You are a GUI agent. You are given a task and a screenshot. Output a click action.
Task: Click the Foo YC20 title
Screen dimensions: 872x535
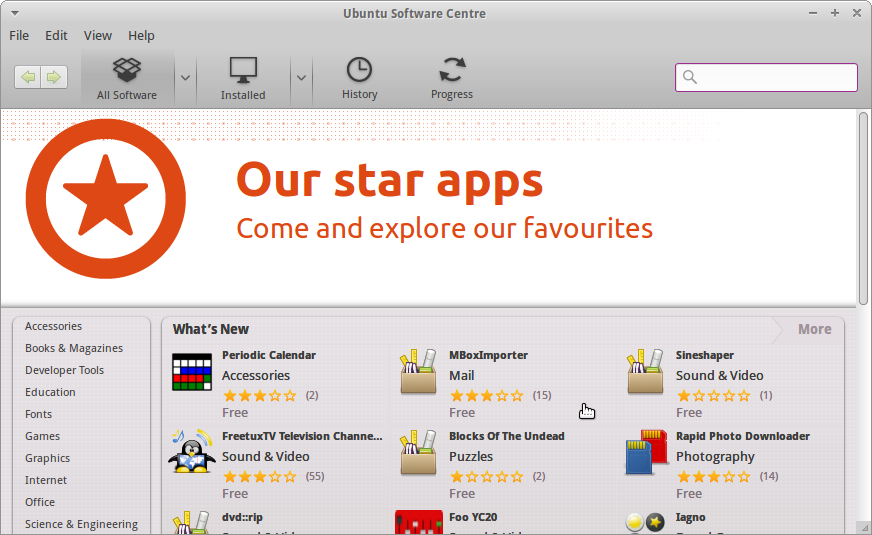point(473,517)
